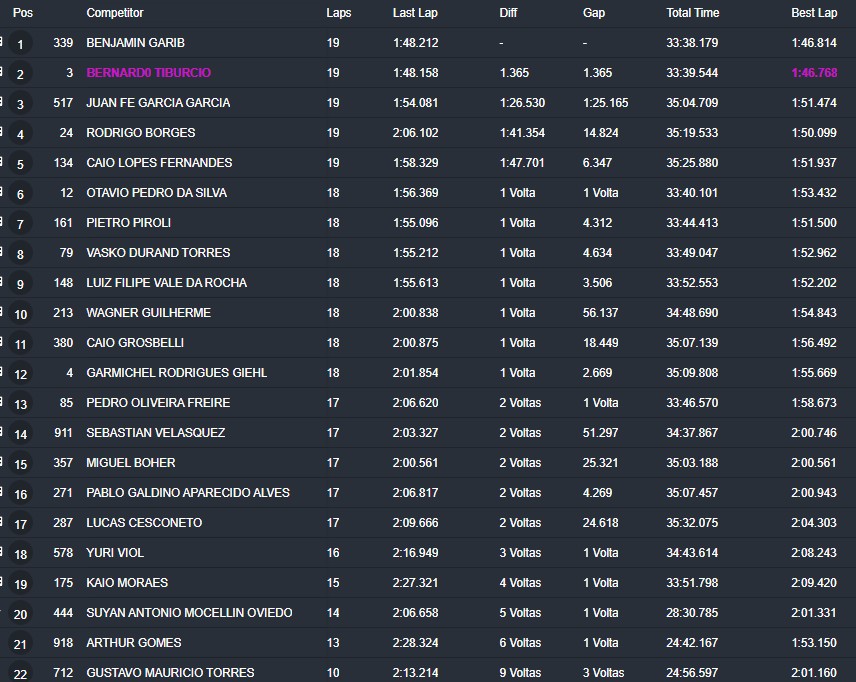
Task: Select highlighted competitor Bernardo Tiburcio
Action: [x=148, y=73]
